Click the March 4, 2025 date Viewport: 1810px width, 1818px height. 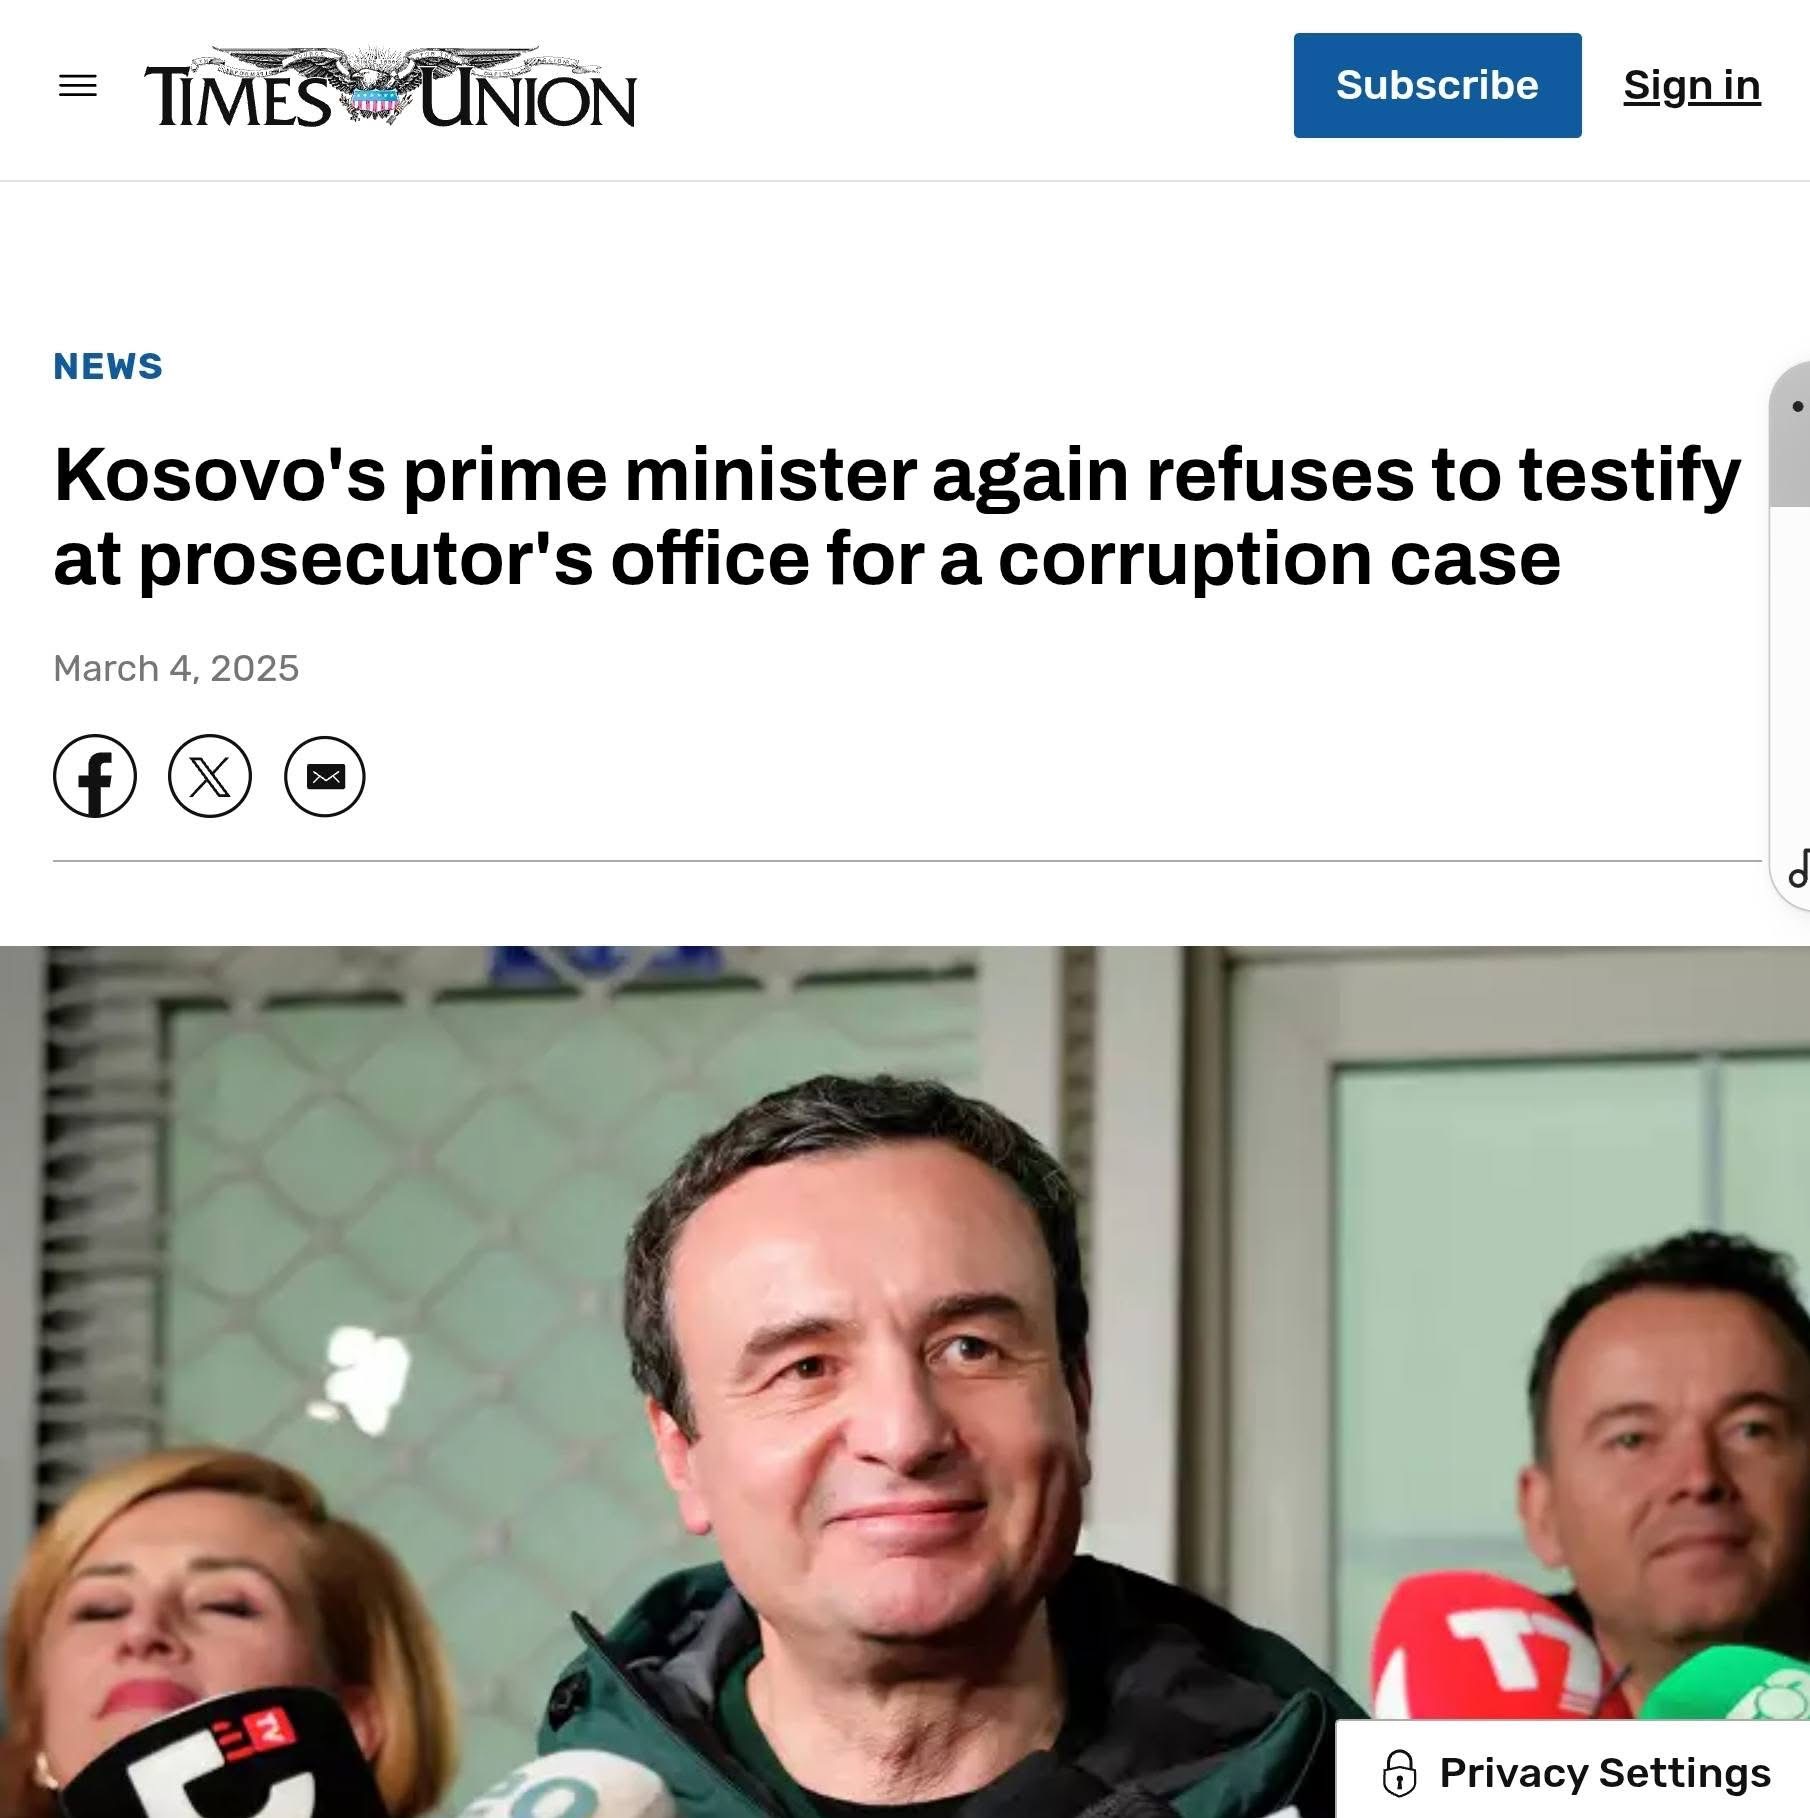(x=176, y=668)
